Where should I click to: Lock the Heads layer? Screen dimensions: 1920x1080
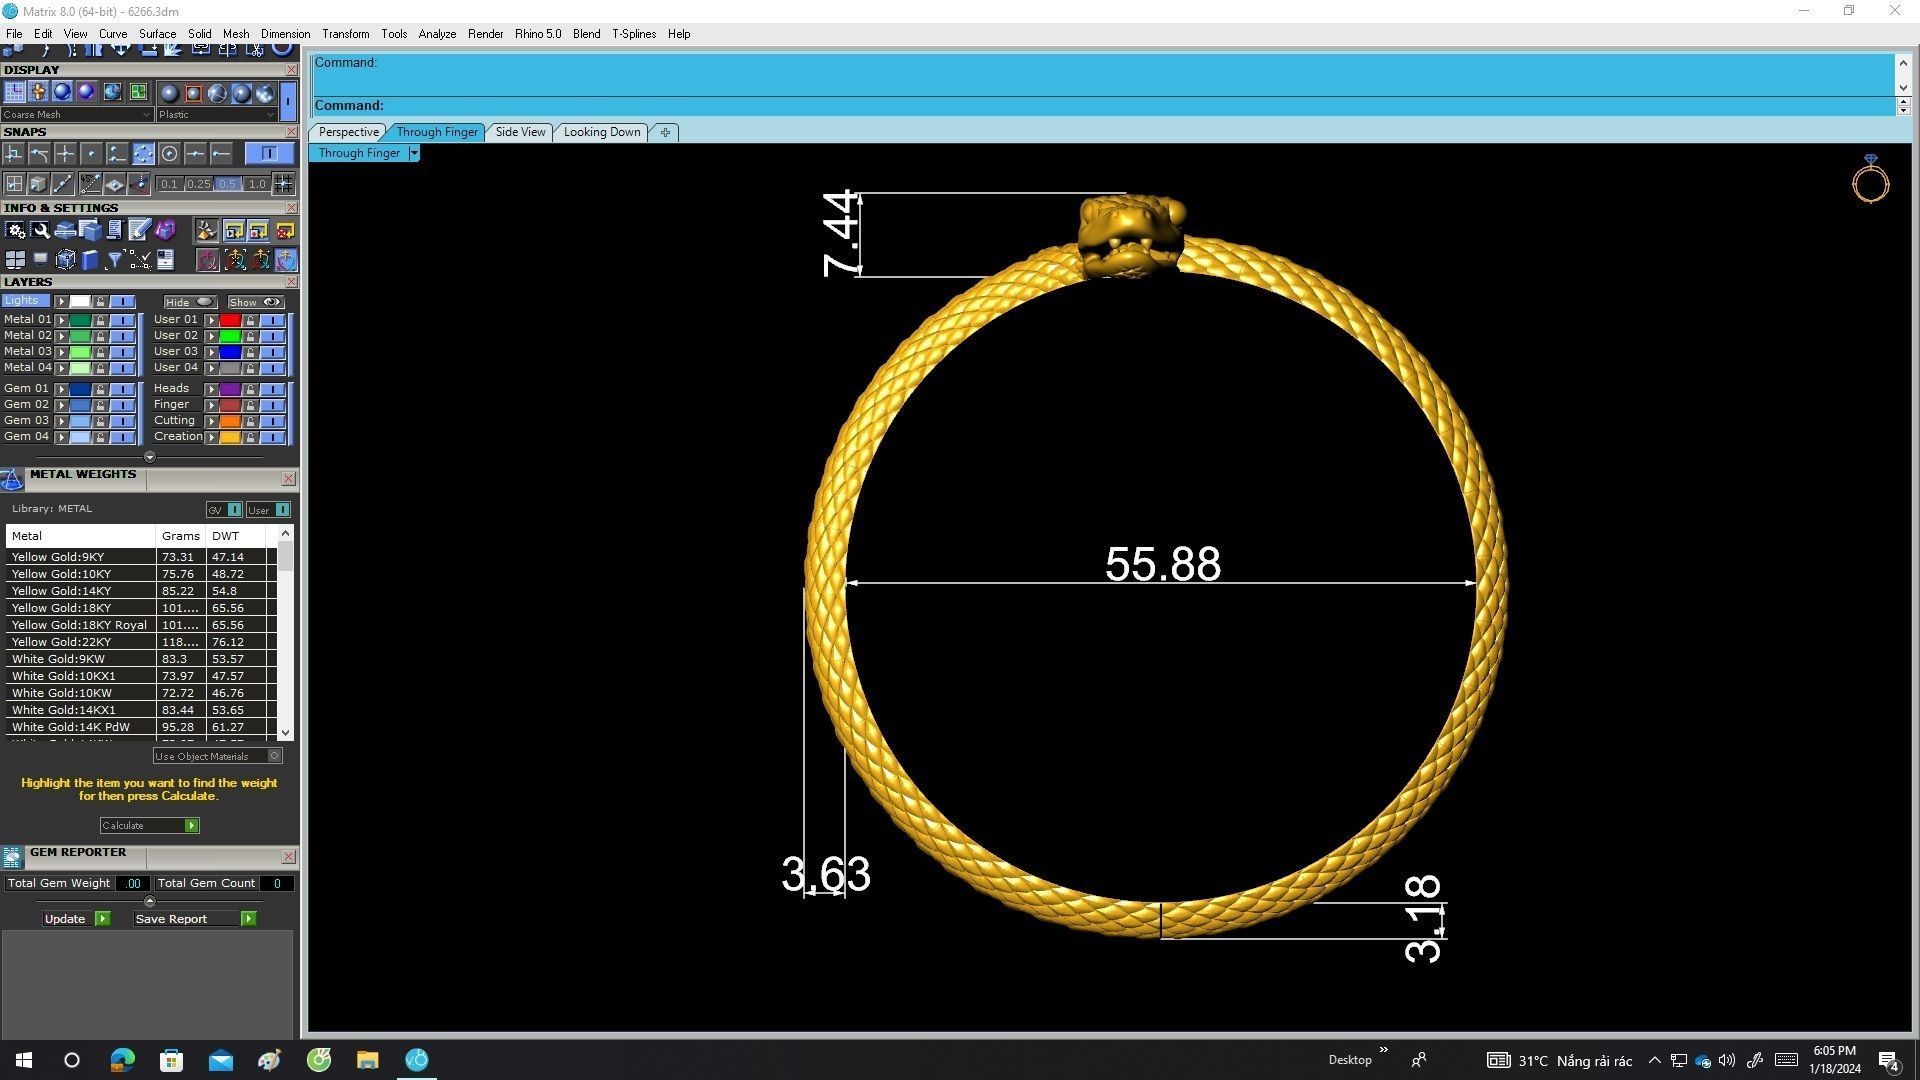250,389
